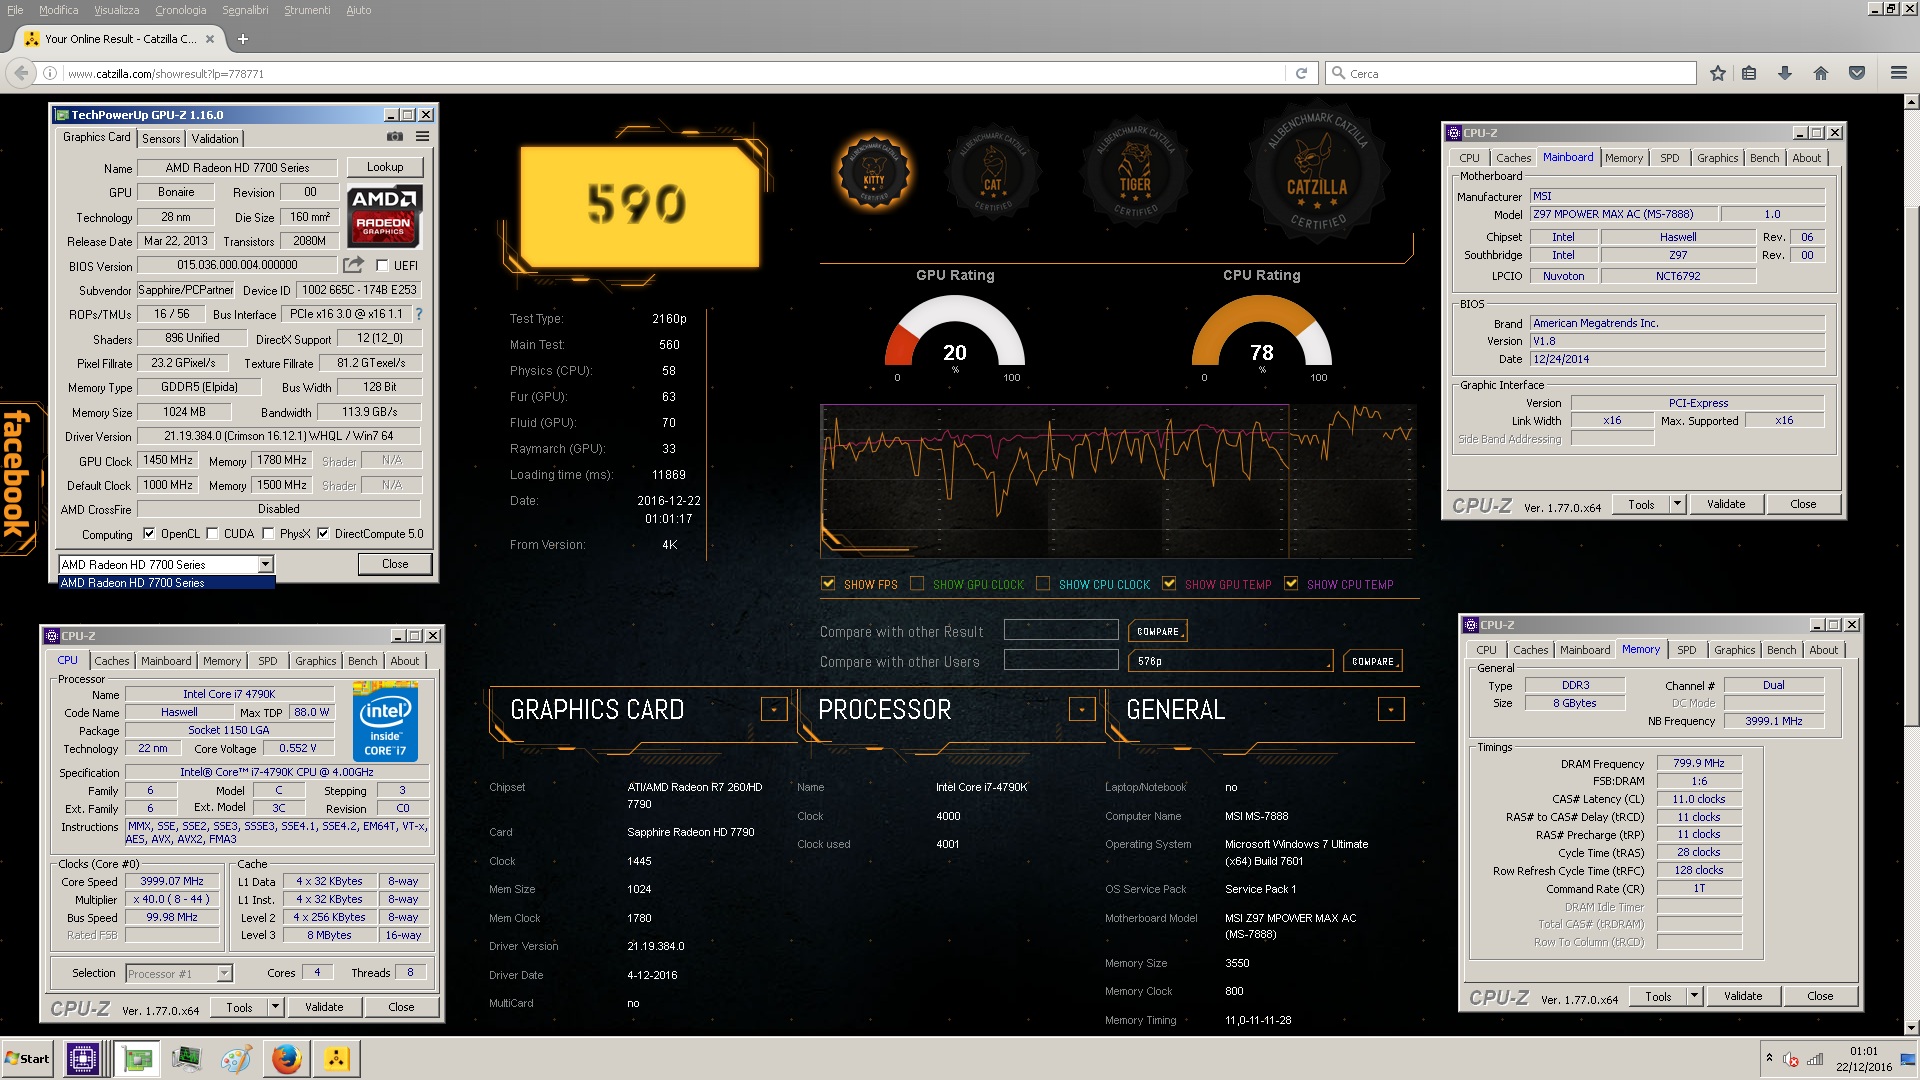The height and width of the screenshot is (1080, 1920).
Task: Toggle the PhysX checkbox
Action: pos(268,534)
